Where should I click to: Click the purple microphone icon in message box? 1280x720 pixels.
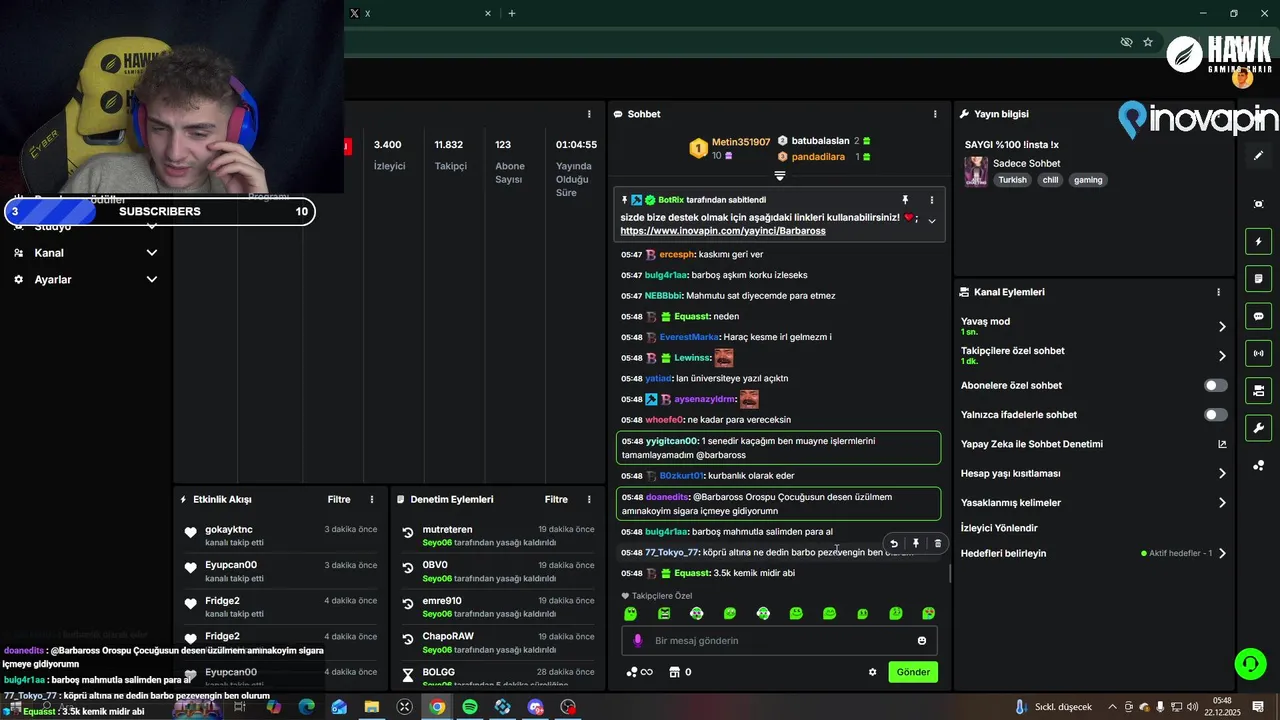pyautogui.click(x=638, y=640)
